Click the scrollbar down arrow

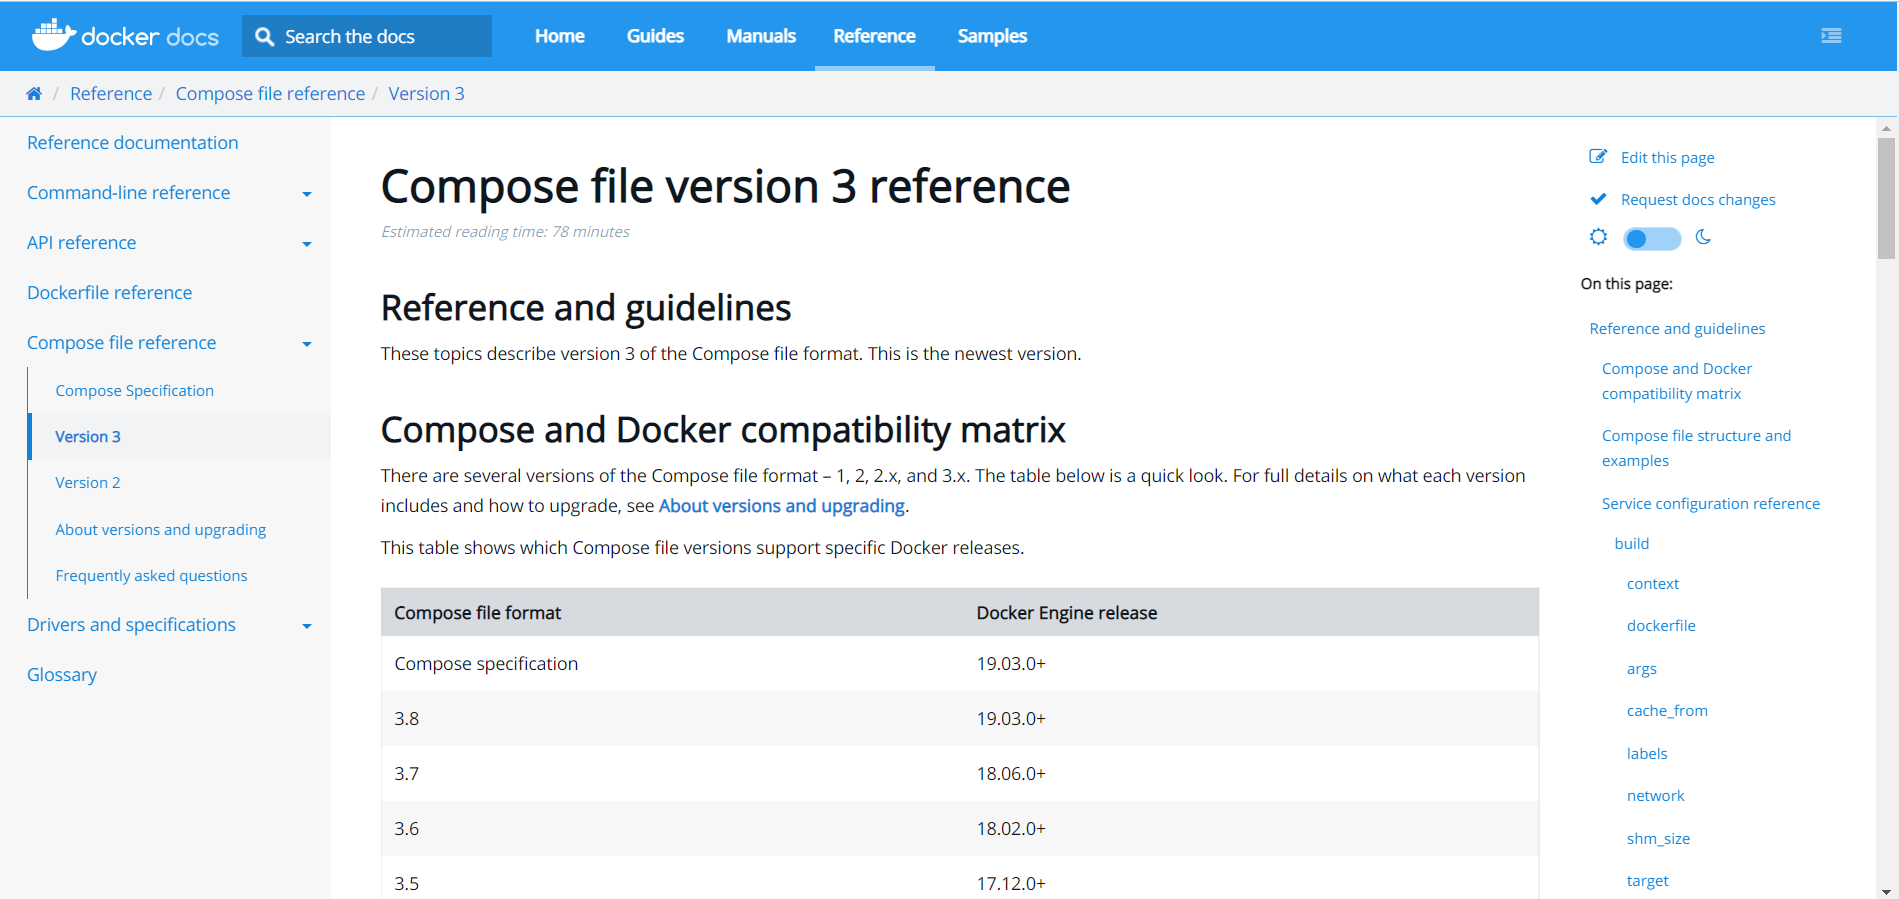coord(1886,891)
